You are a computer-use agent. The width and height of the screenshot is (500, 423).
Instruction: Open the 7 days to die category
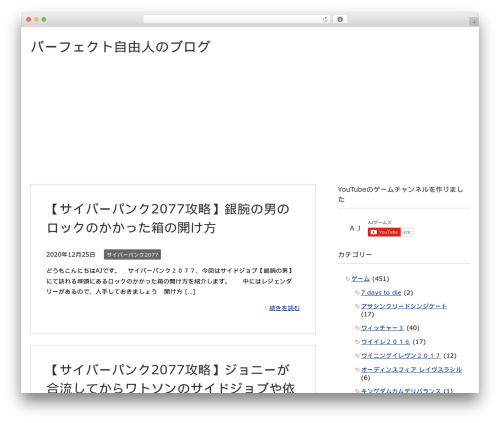click(381, 293)
